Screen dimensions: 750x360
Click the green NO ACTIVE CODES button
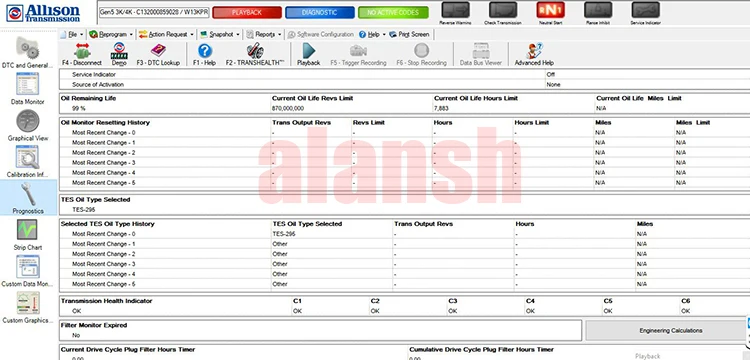tap(393, 12)
